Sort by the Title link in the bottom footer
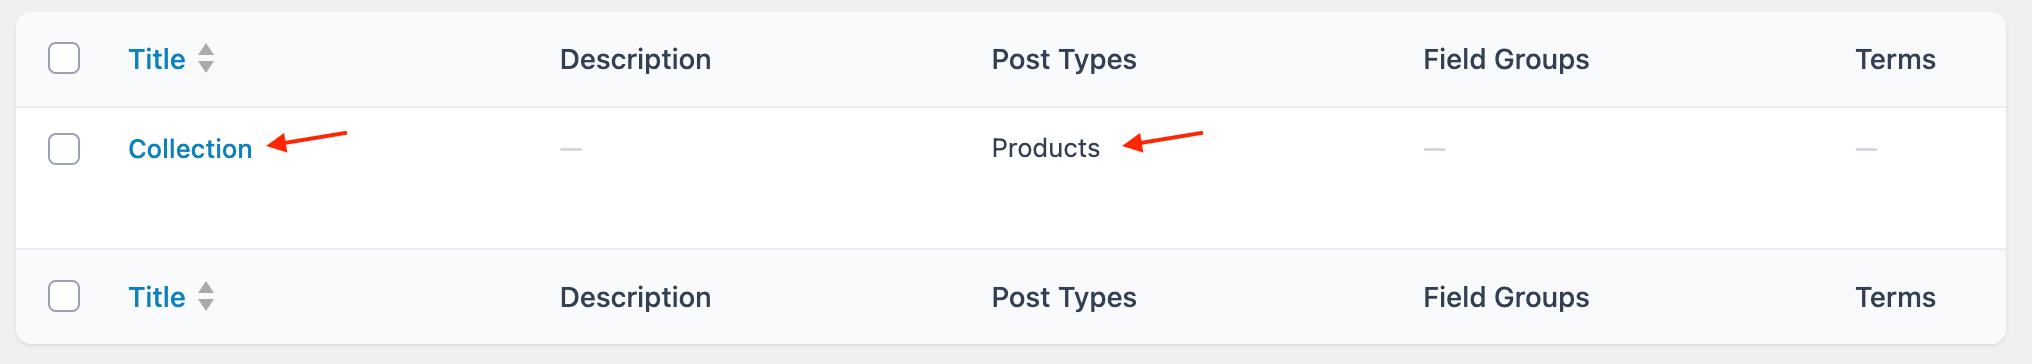Image resolution: width=2032 pixels, height=364 pixels. (x=157, y=297)
